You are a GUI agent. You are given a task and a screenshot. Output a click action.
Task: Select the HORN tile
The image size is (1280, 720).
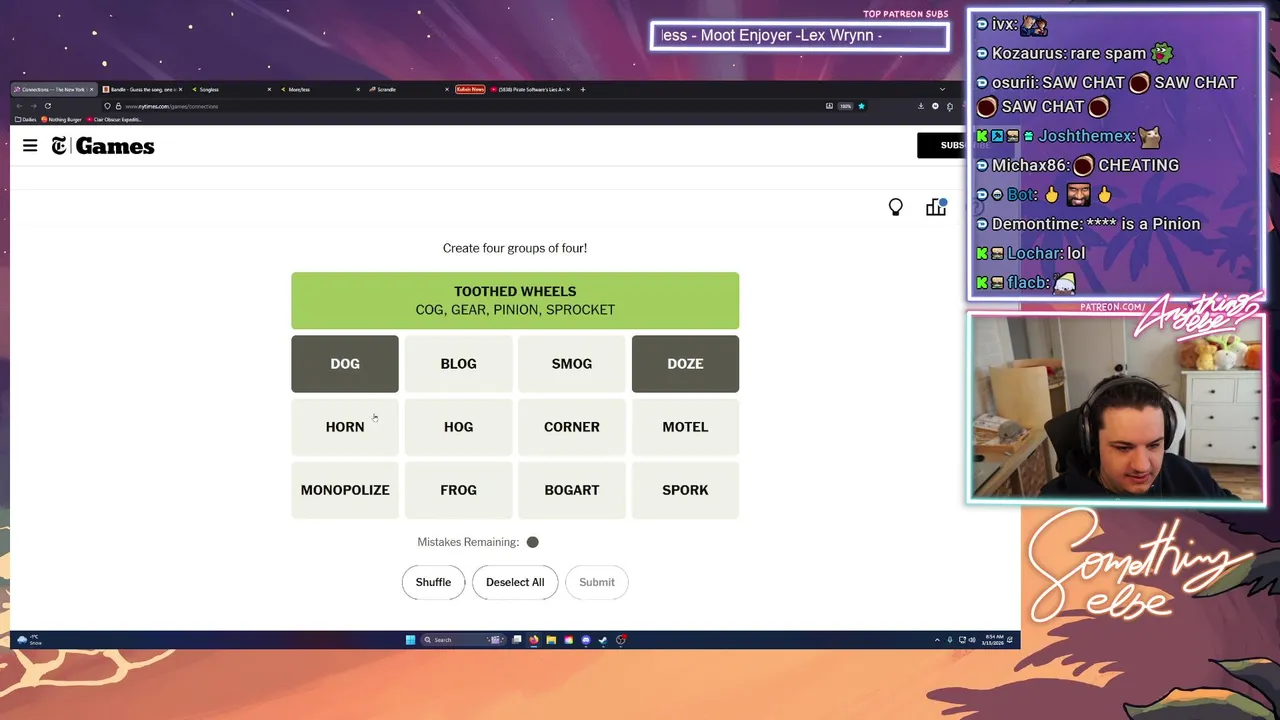[345, 427]
